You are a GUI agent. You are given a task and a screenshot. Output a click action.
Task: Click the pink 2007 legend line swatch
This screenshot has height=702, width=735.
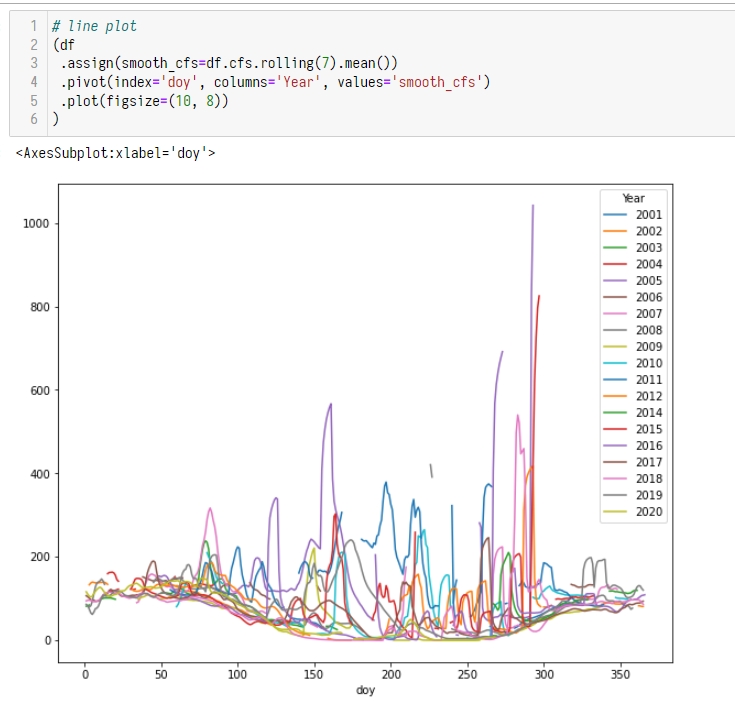[x=615, y=314]
